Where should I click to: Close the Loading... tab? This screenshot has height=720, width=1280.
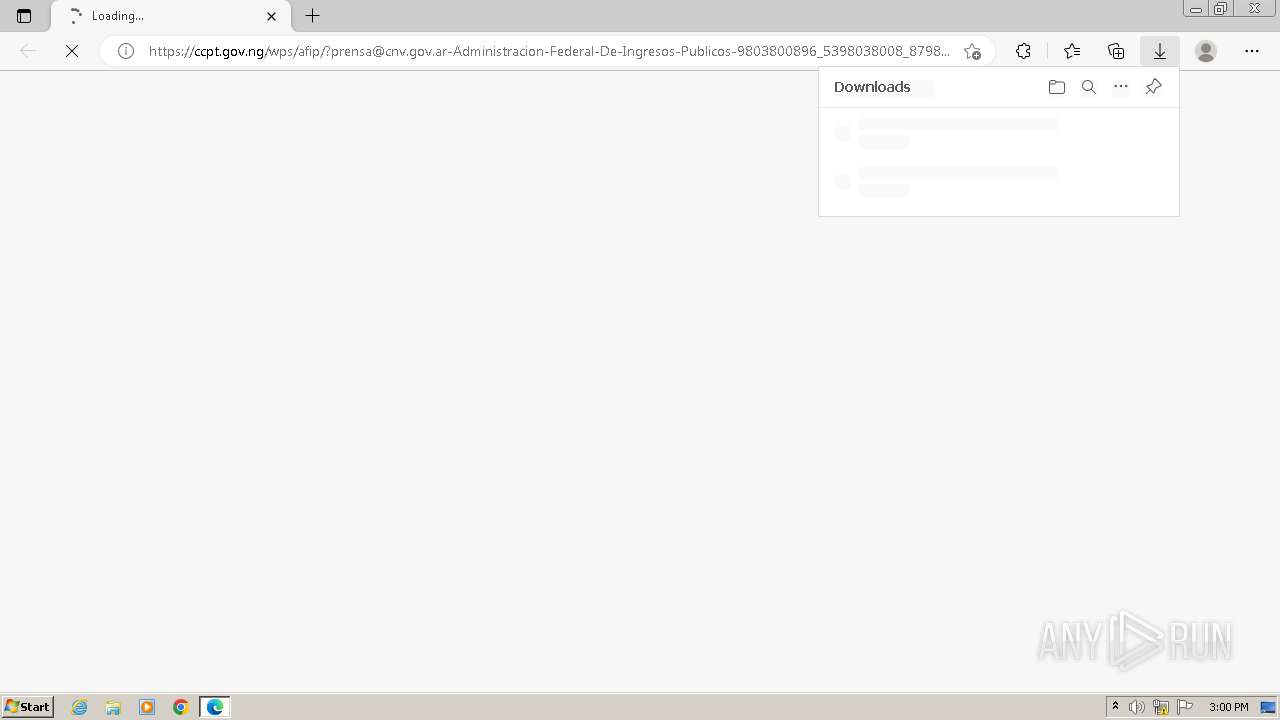point(271,16)
